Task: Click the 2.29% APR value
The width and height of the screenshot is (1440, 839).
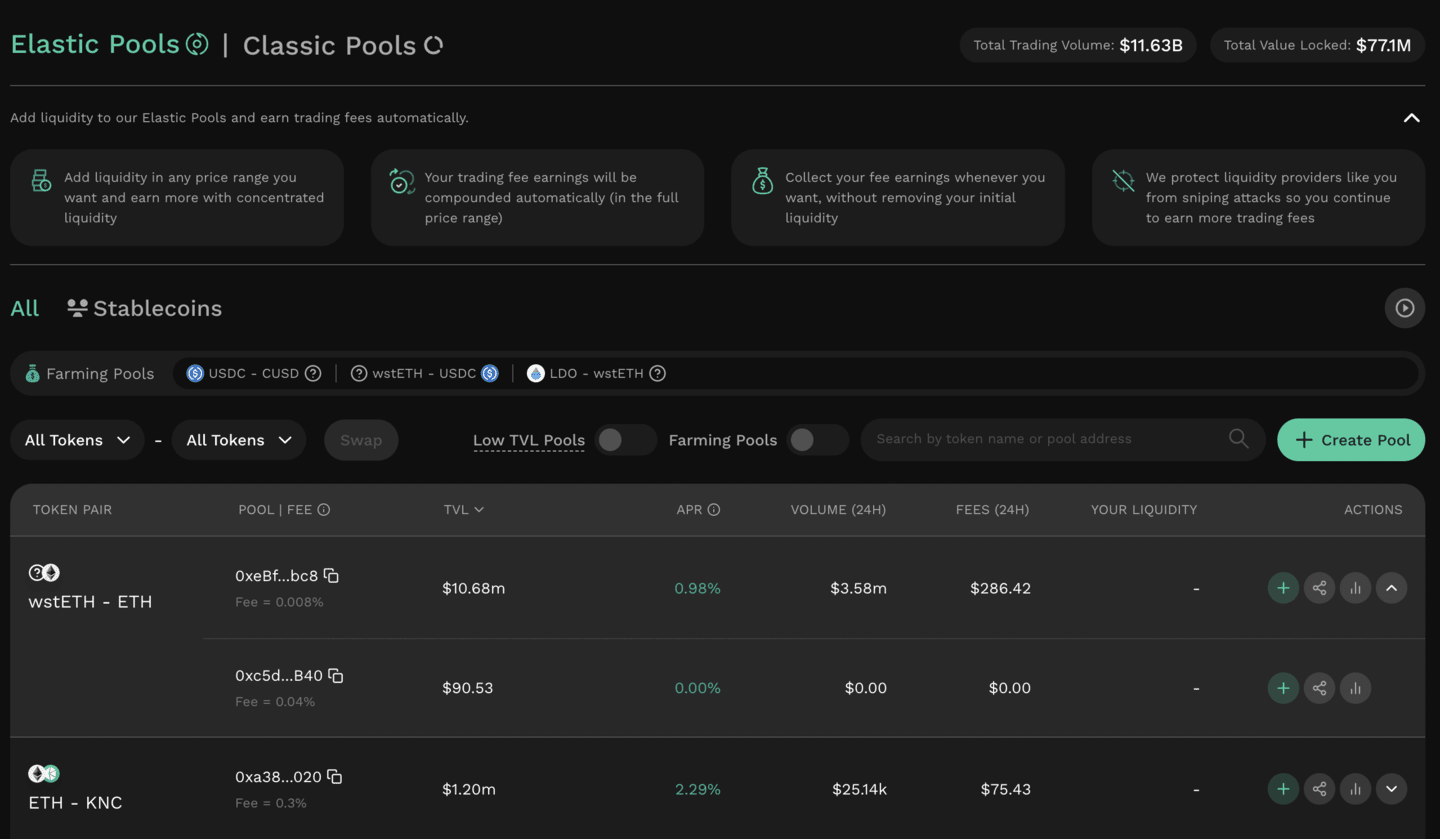Action: [697, 789]
